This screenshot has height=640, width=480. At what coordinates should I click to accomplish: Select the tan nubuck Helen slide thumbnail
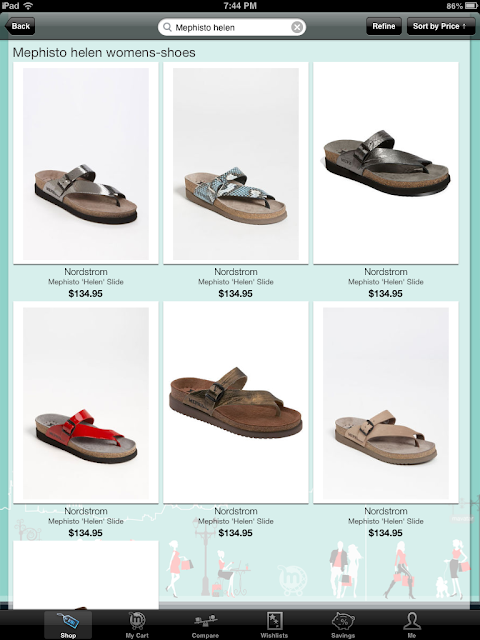pyautogui.click(x=386, y=402)
